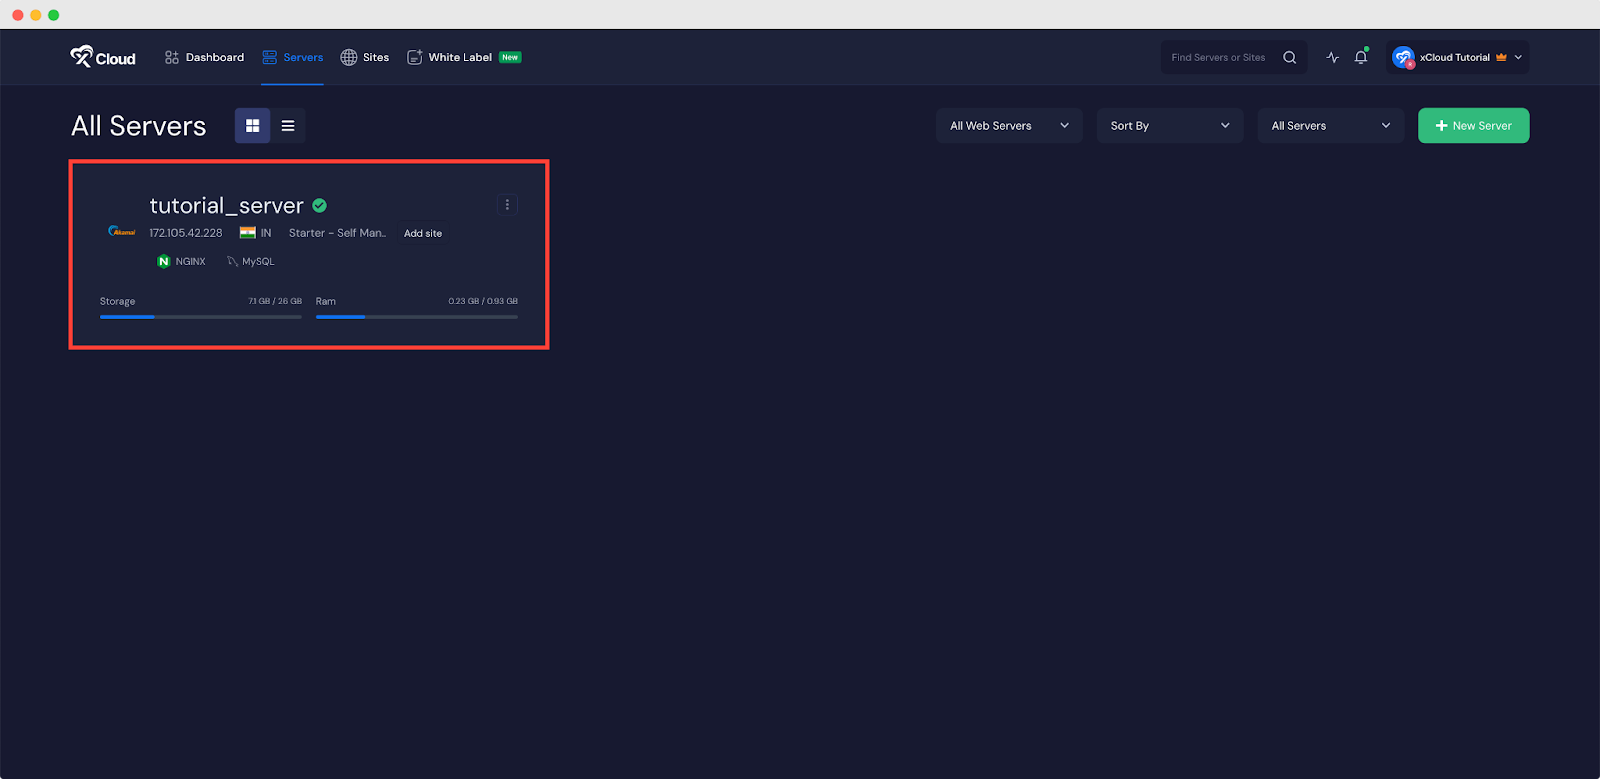Go to the Dashboard tab
Viewport: 1600px width, 779px height.
coord(205,57)
